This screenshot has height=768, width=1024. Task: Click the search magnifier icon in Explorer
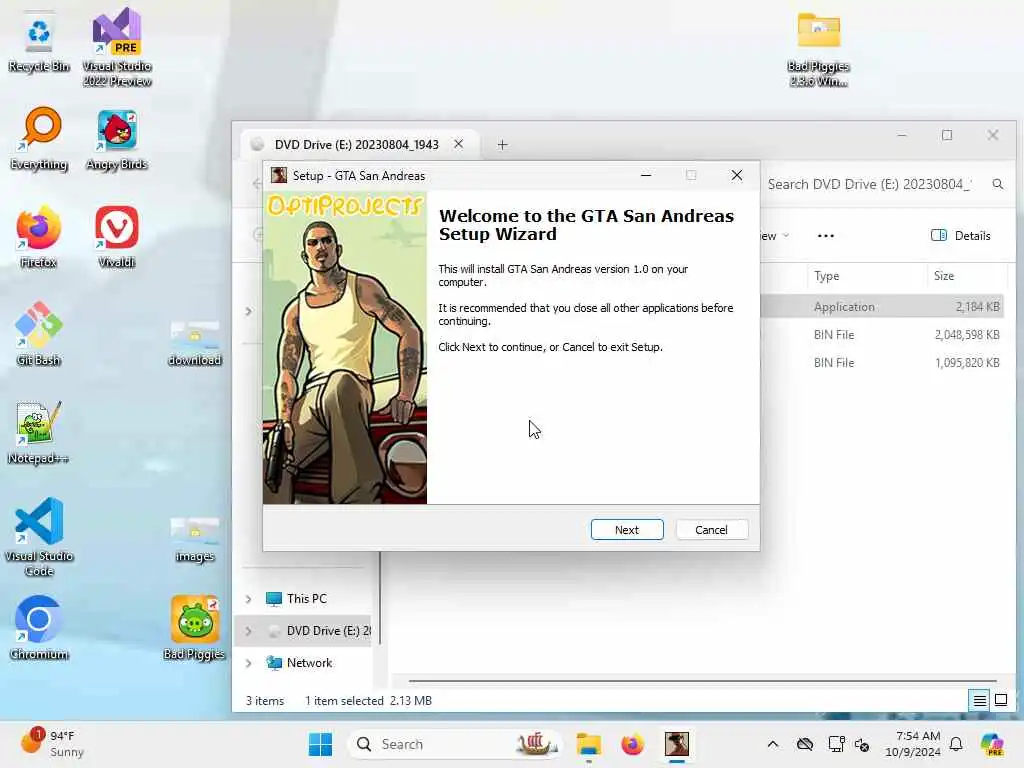pos(998,184)
